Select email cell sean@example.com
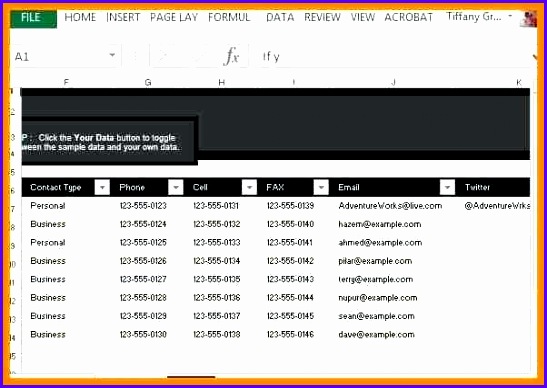 coord(376,316)
